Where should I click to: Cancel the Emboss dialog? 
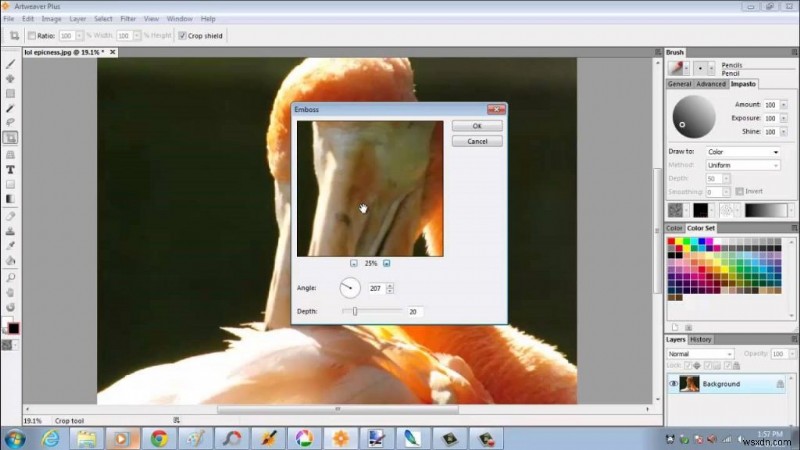[x=477, y=141]
